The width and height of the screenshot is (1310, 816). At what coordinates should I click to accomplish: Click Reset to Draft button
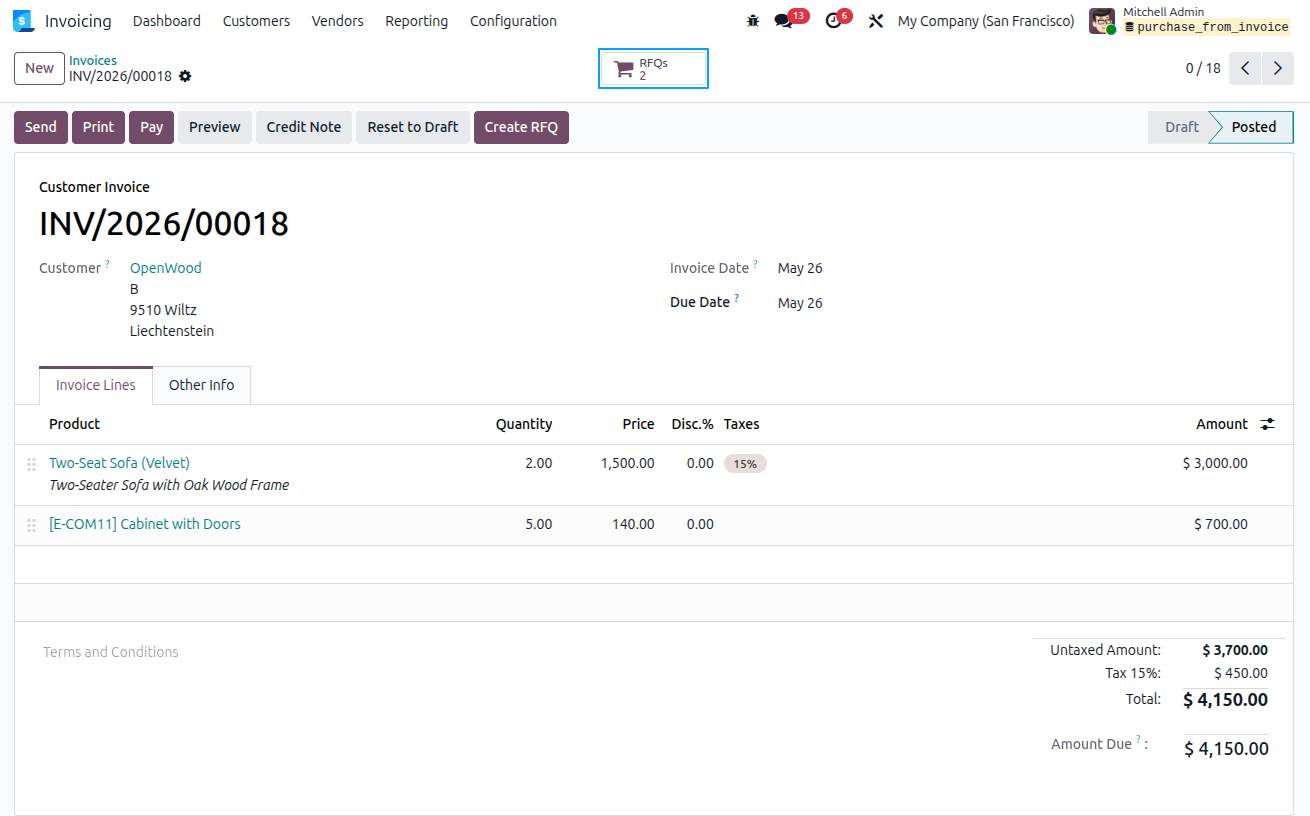tap(413, 127)
